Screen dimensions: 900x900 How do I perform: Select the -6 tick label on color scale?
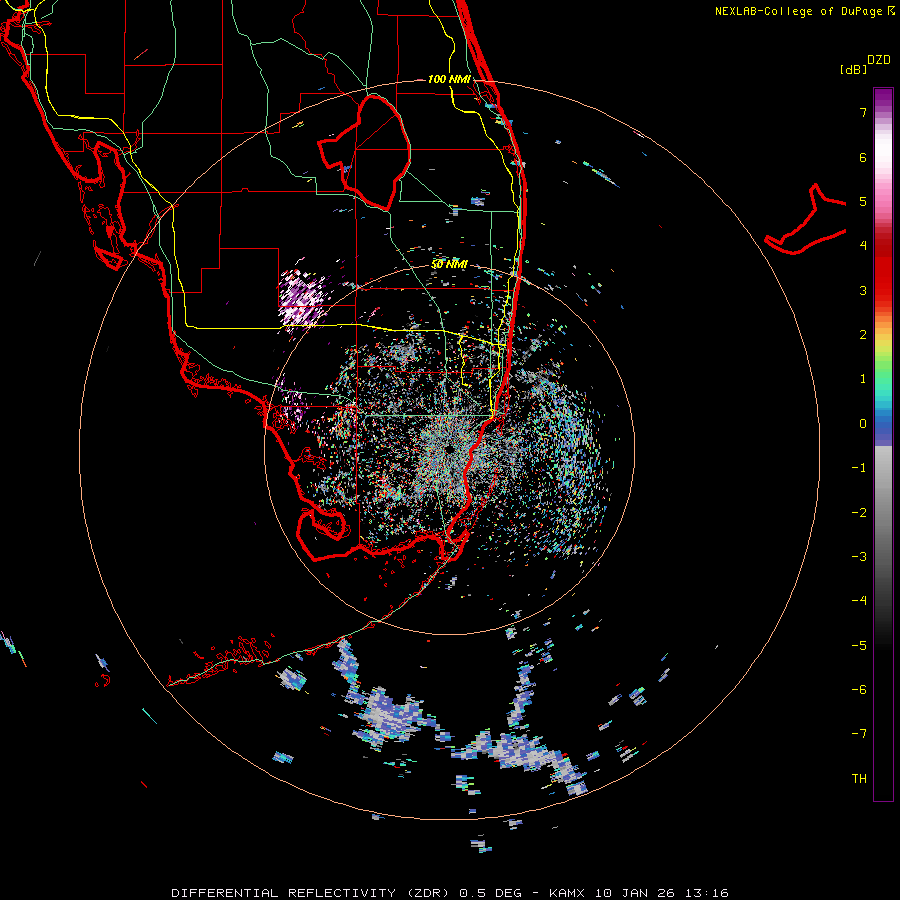coord(859,689)
